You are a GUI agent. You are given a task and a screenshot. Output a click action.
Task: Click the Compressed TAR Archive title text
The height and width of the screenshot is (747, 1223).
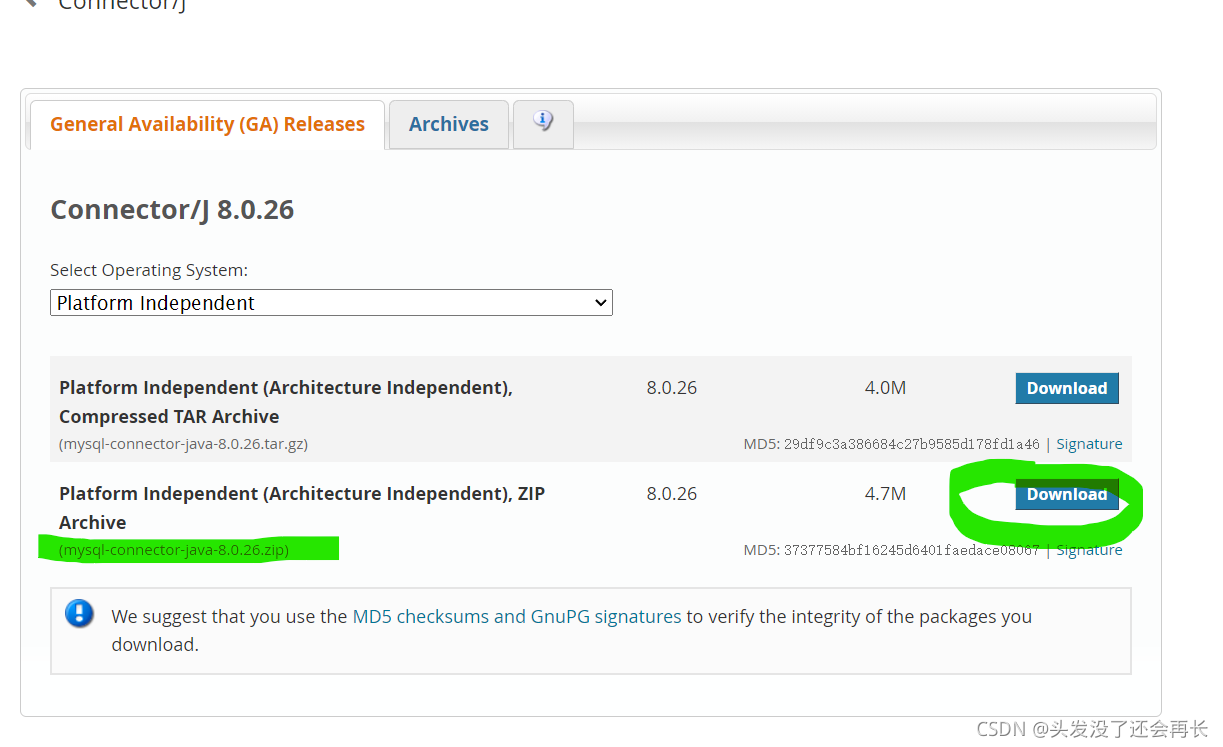click(x=286, y=402)
